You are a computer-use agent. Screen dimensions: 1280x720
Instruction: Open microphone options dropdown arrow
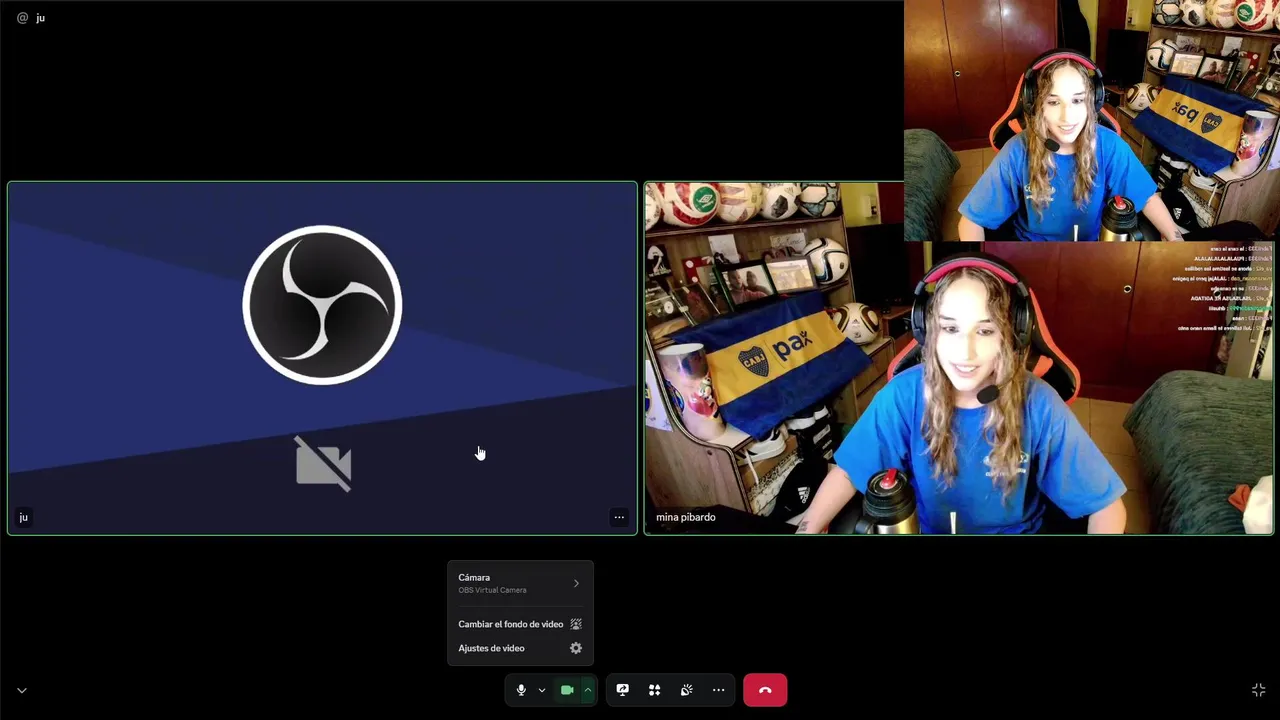pos(542,690)
